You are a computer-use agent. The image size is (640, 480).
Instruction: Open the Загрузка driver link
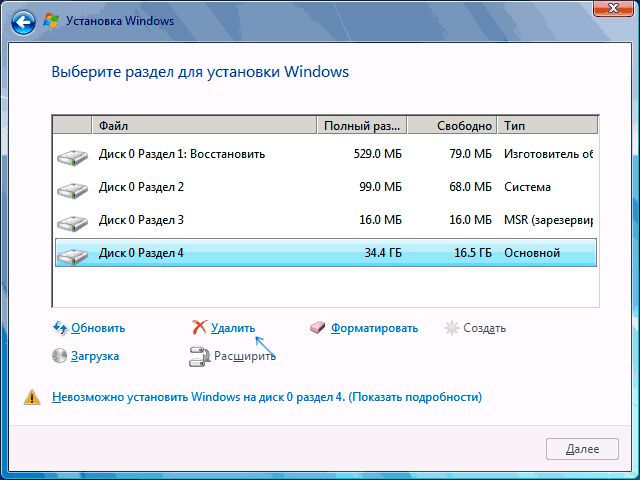pos(95,356)
